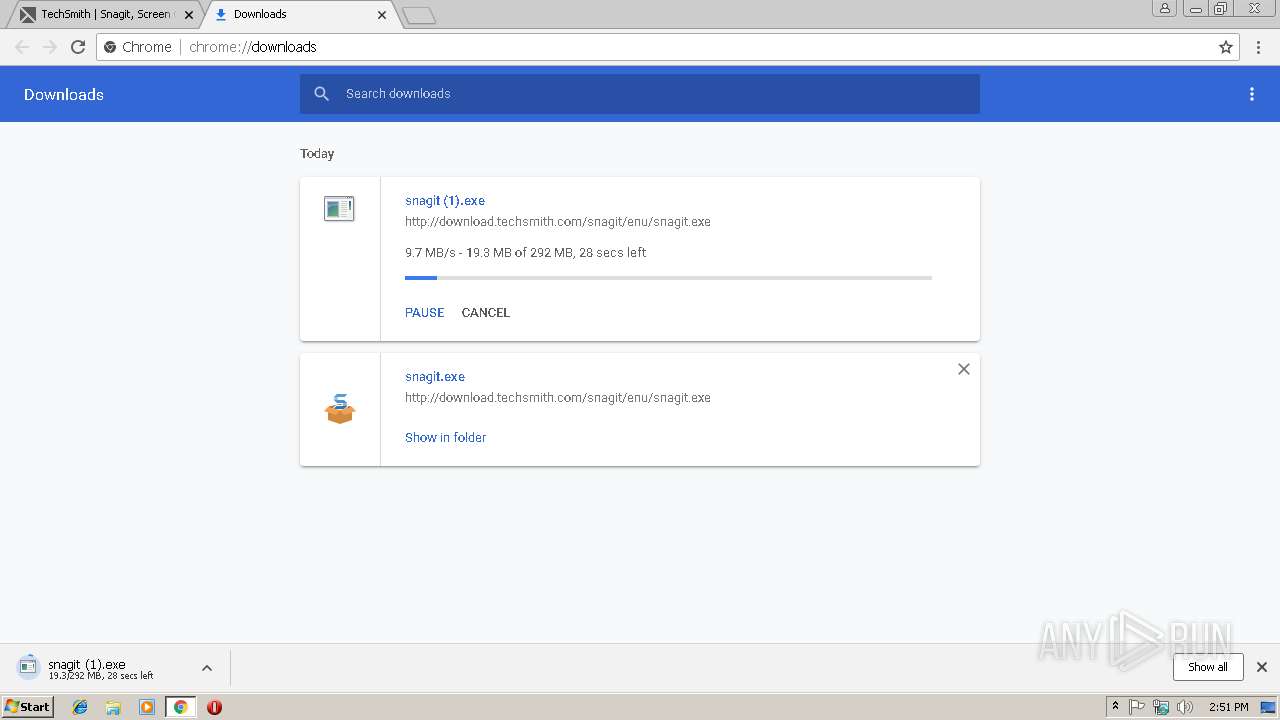Go back with the back arrow
The image size is (1280, 720).
pyautogui.click(x=22, y=47)
